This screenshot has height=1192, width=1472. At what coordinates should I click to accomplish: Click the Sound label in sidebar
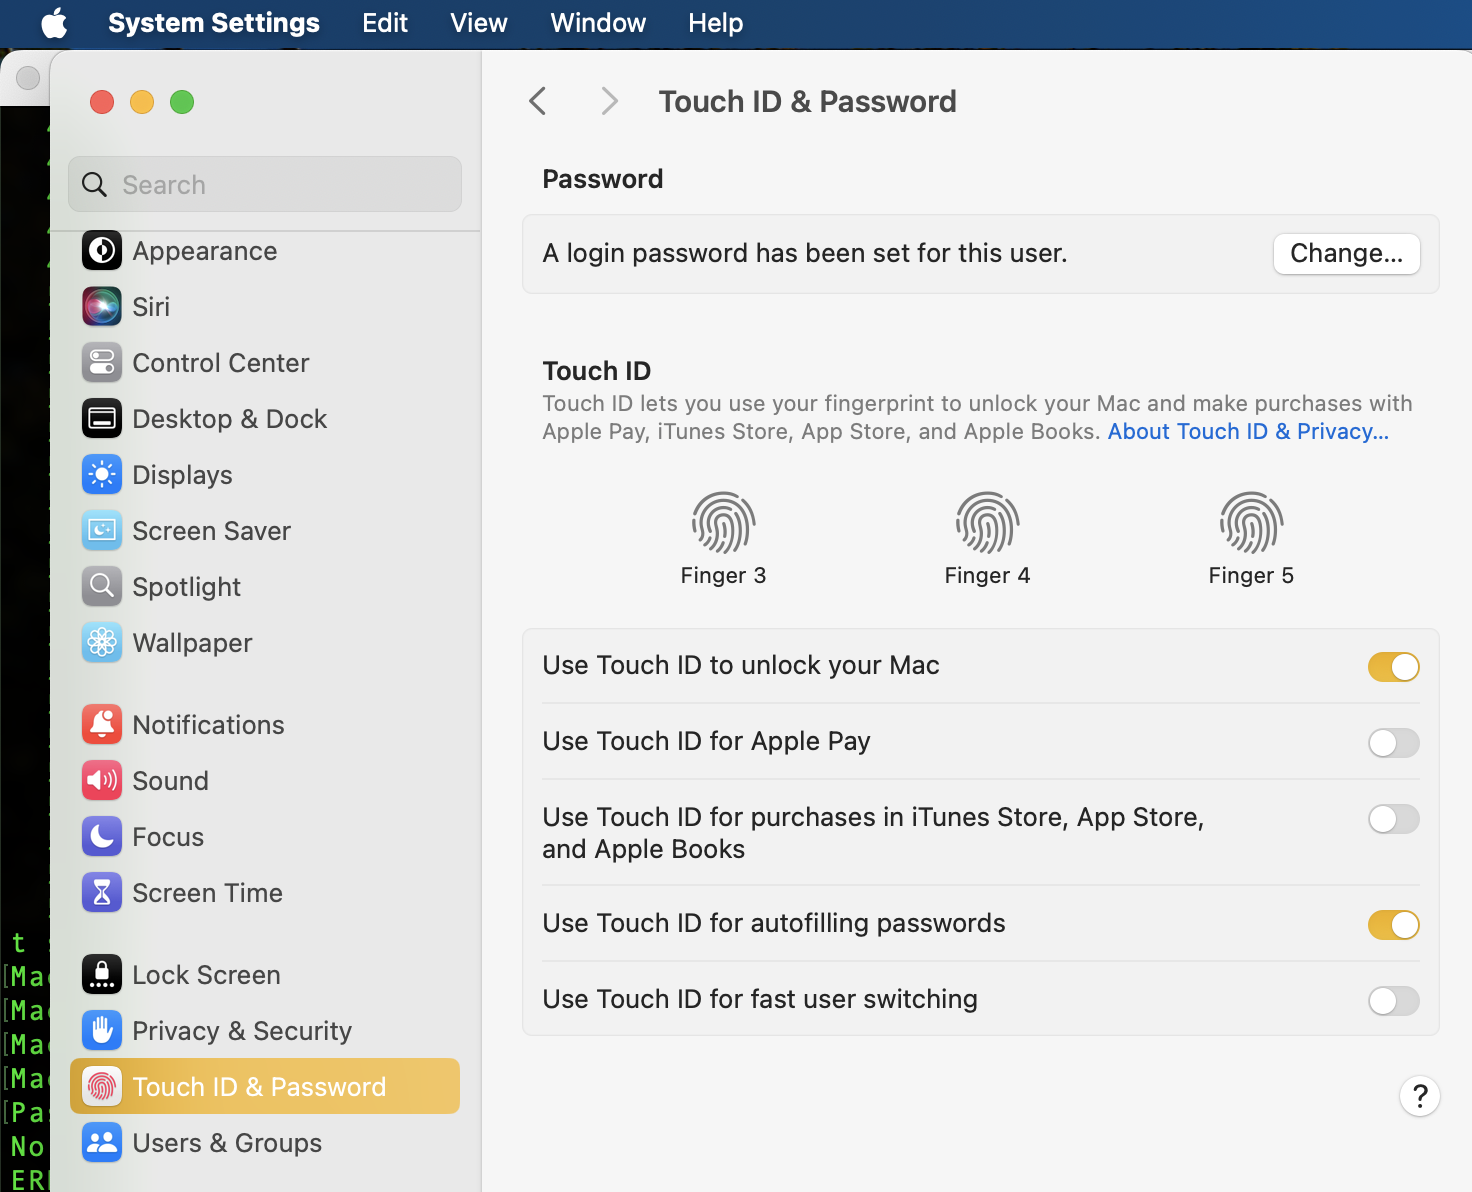pos(171,781)
